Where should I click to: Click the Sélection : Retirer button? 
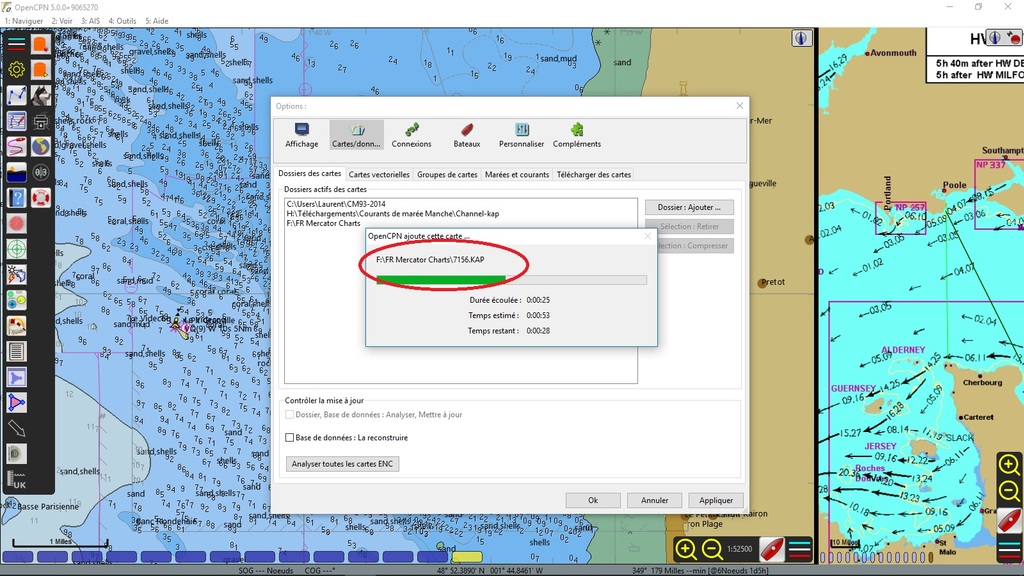(x=689, y=227)
